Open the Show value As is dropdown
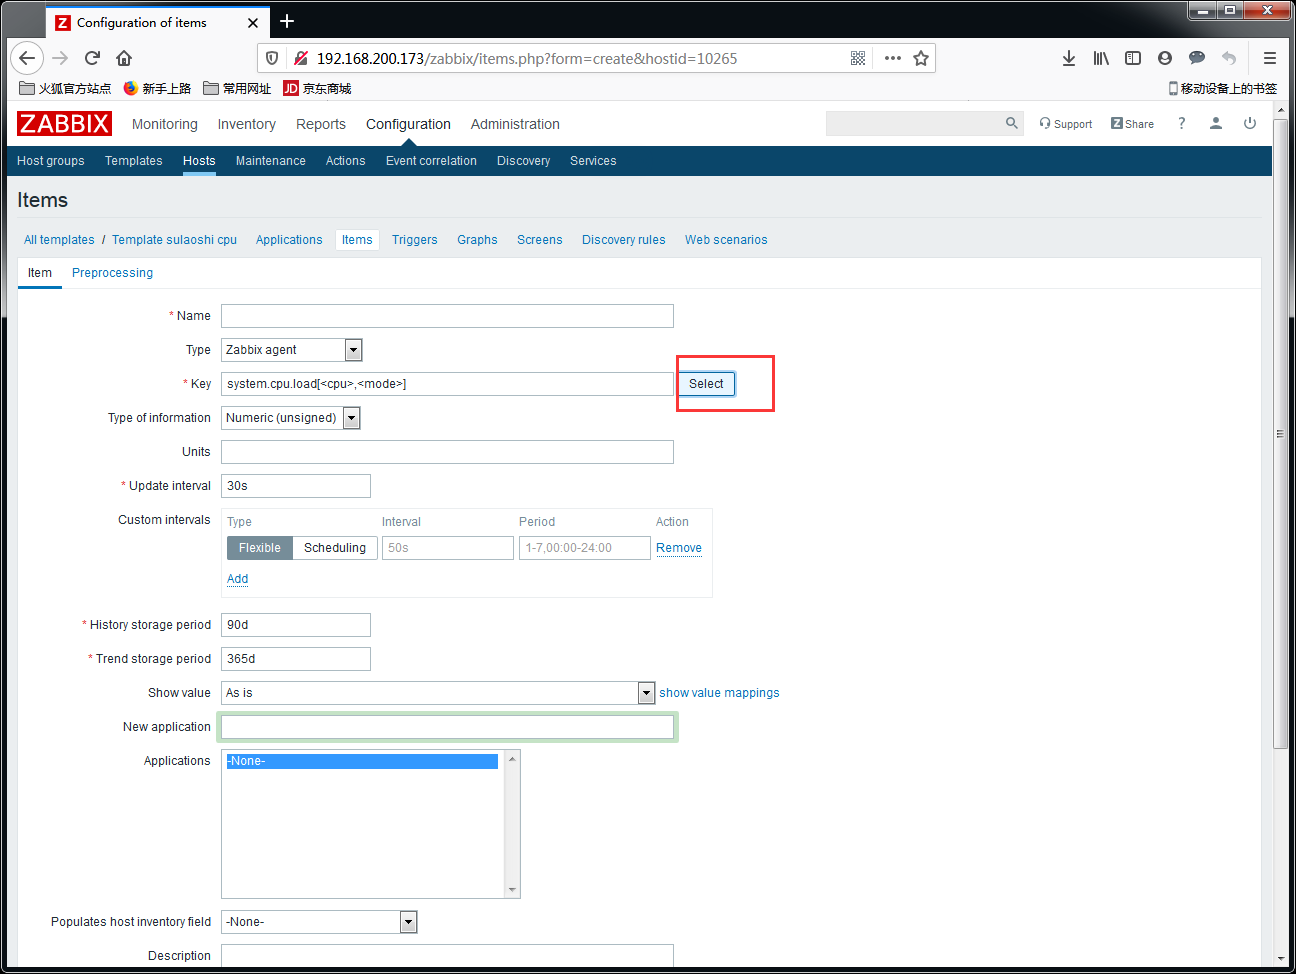This screenshot has height=974, width=1296. 438,693
